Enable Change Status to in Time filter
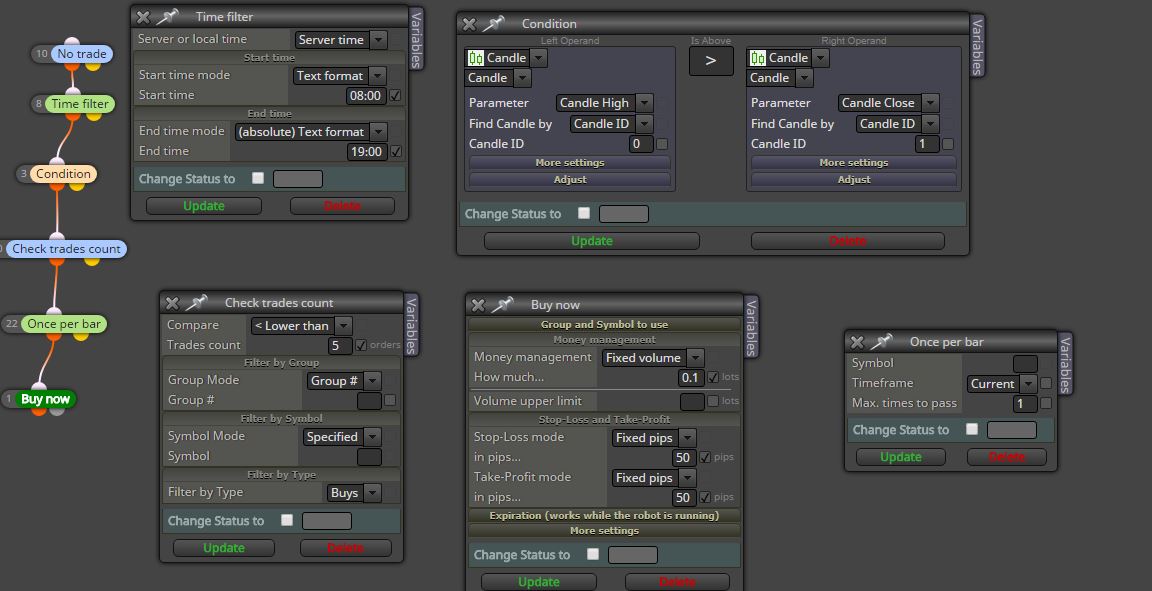Screen dimensions: 1152x591 (x=258, y=178)
